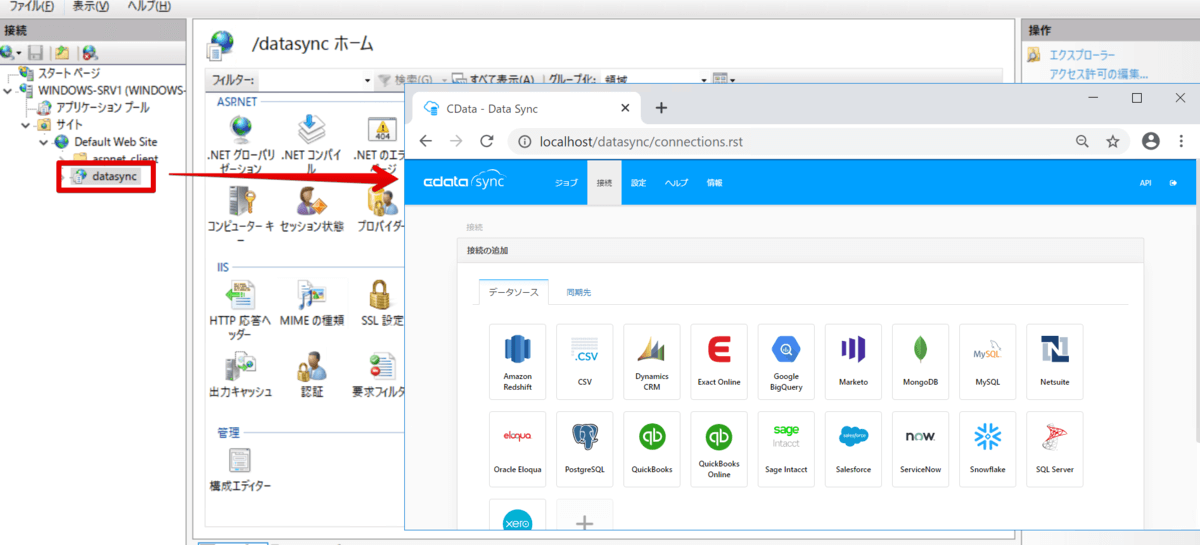Screen dimensions: 1200x545
Task: Collapse the サイト tree node
Action: (x=26, y=125)
